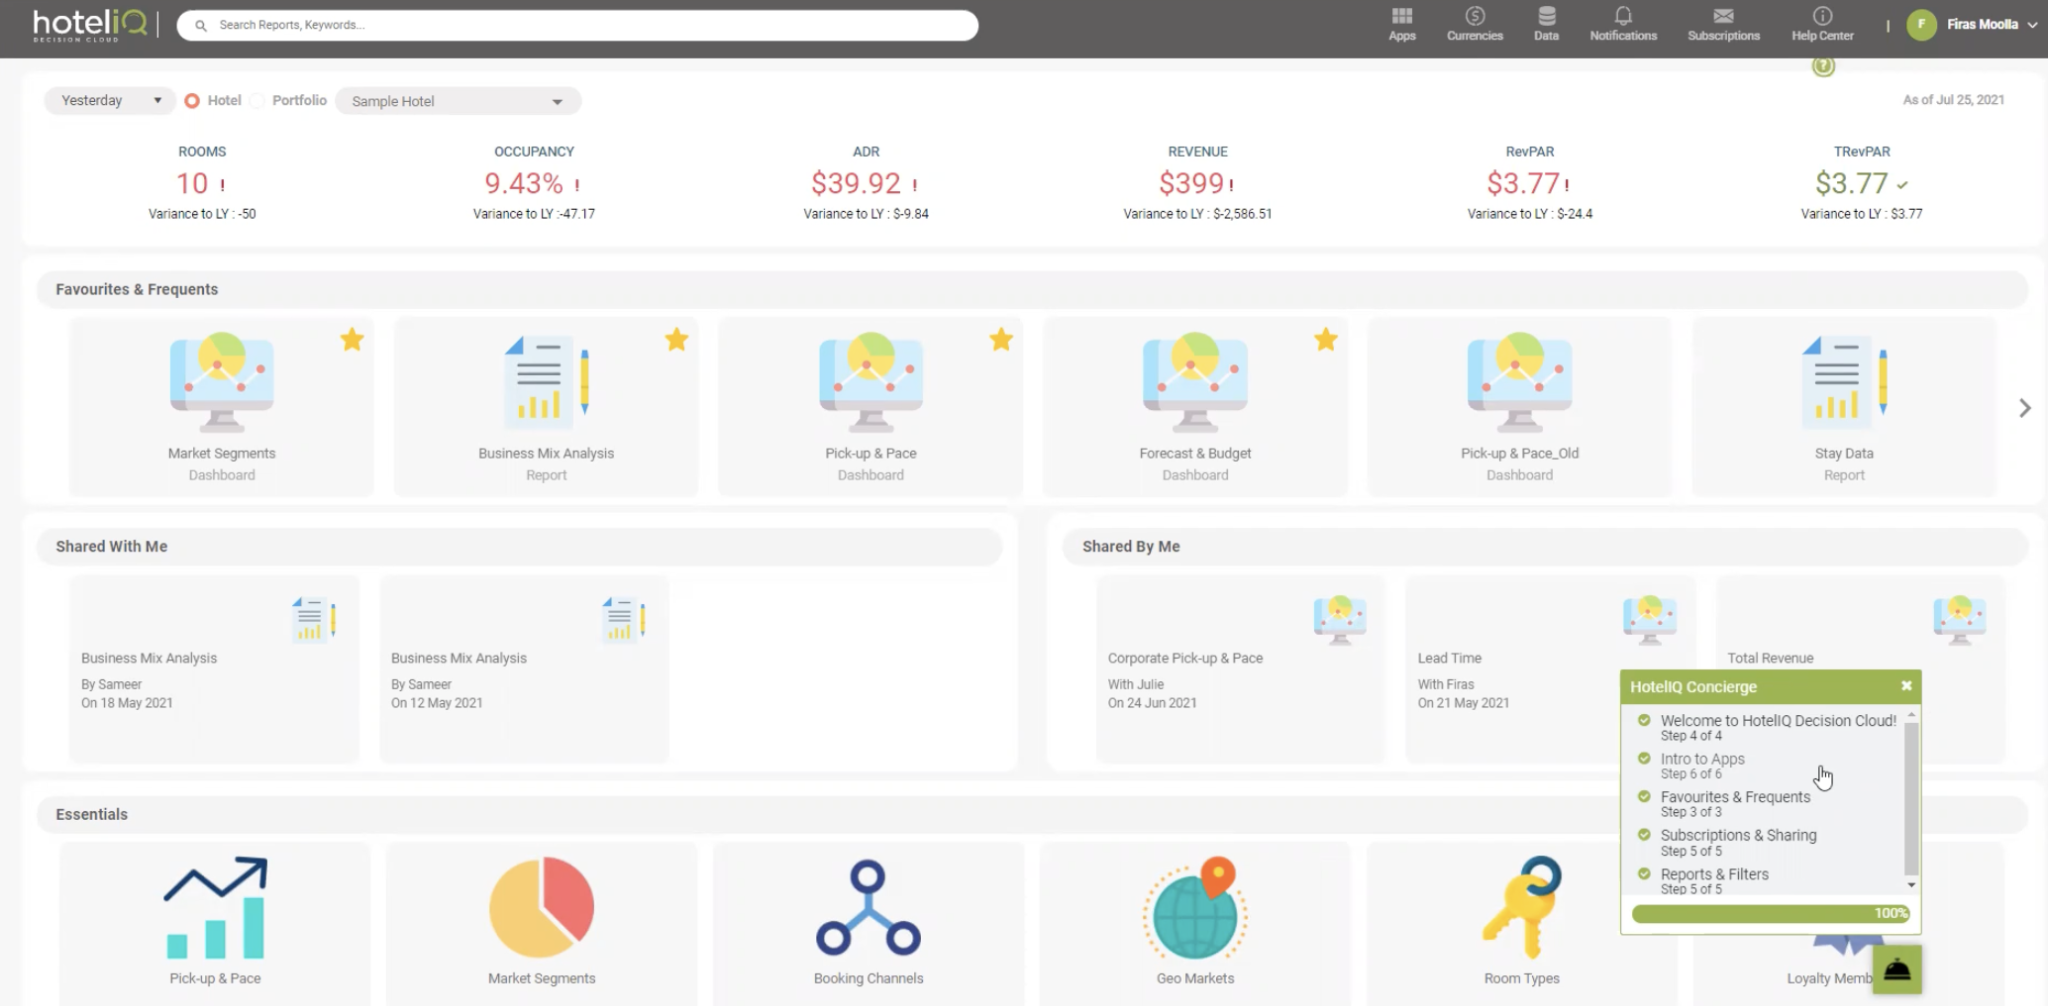Open Geo Markets globe icon
Image resolution: width=2048 pixels, height=1006 pixels.
[1195, 908]
